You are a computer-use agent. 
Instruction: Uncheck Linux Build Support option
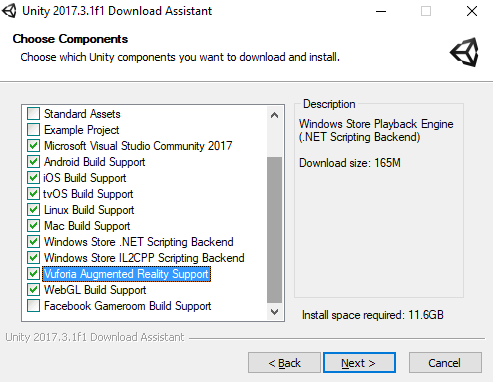33,210
